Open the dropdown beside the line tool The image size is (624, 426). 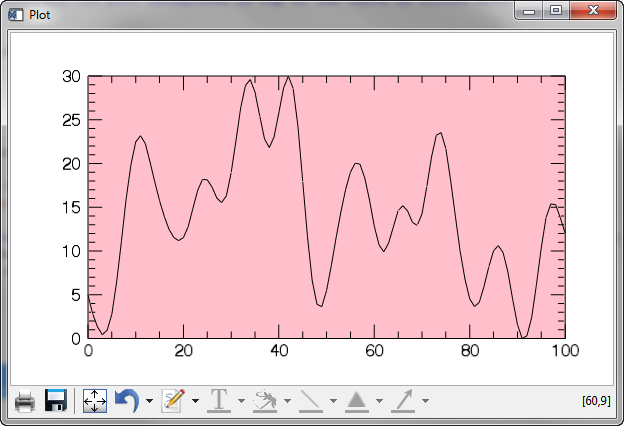pos(333,402)
